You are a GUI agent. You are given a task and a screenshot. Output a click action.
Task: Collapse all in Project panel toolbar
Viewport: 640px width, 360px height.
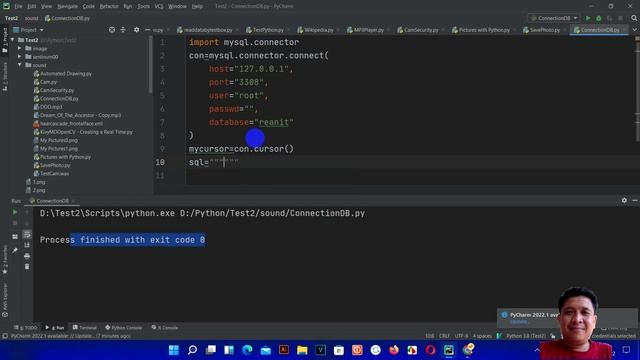click(x=123, y=30)
